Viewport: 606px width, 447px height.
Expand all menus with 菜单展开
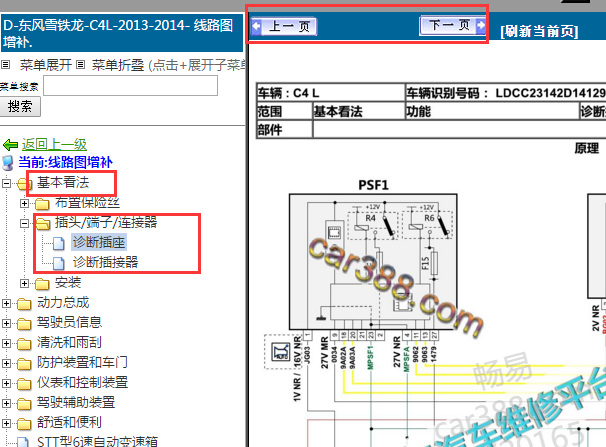tap(46, 65)
